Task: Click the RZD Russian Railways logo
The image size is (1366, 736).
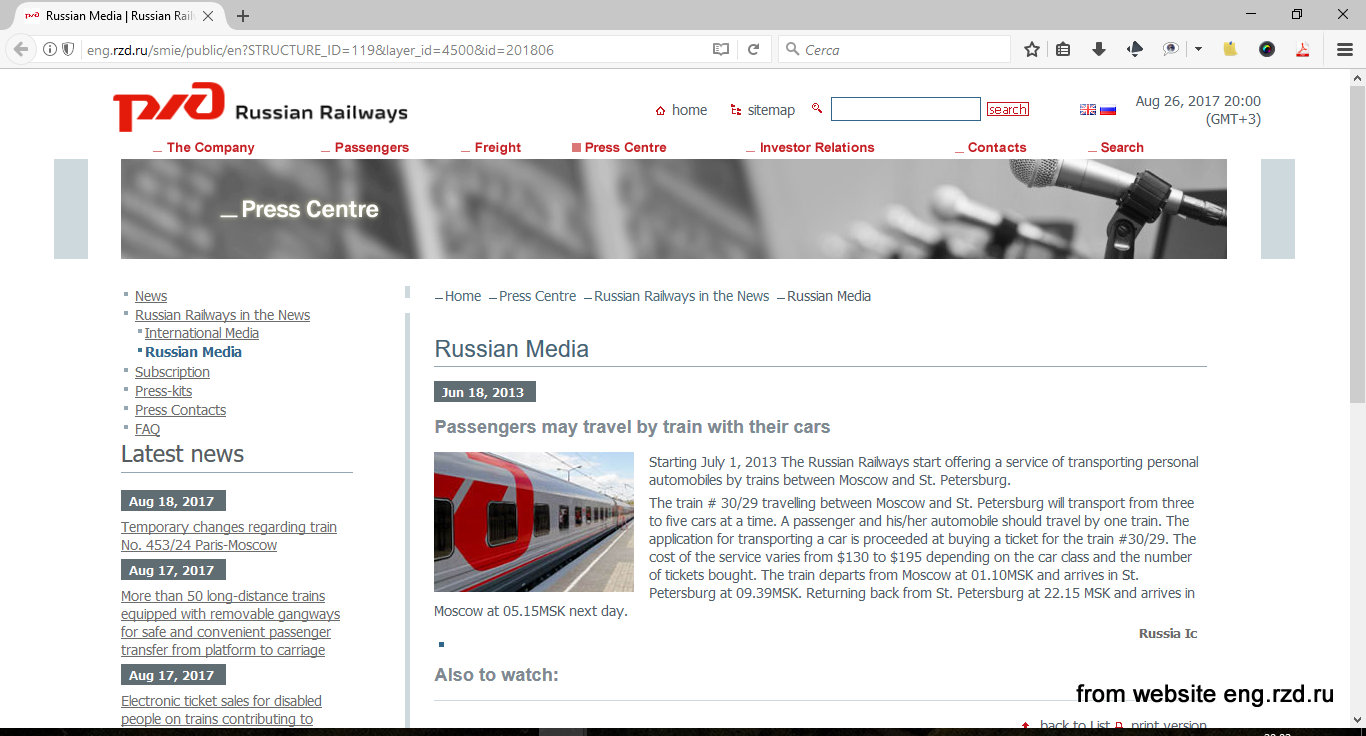Action: [260, 107]
